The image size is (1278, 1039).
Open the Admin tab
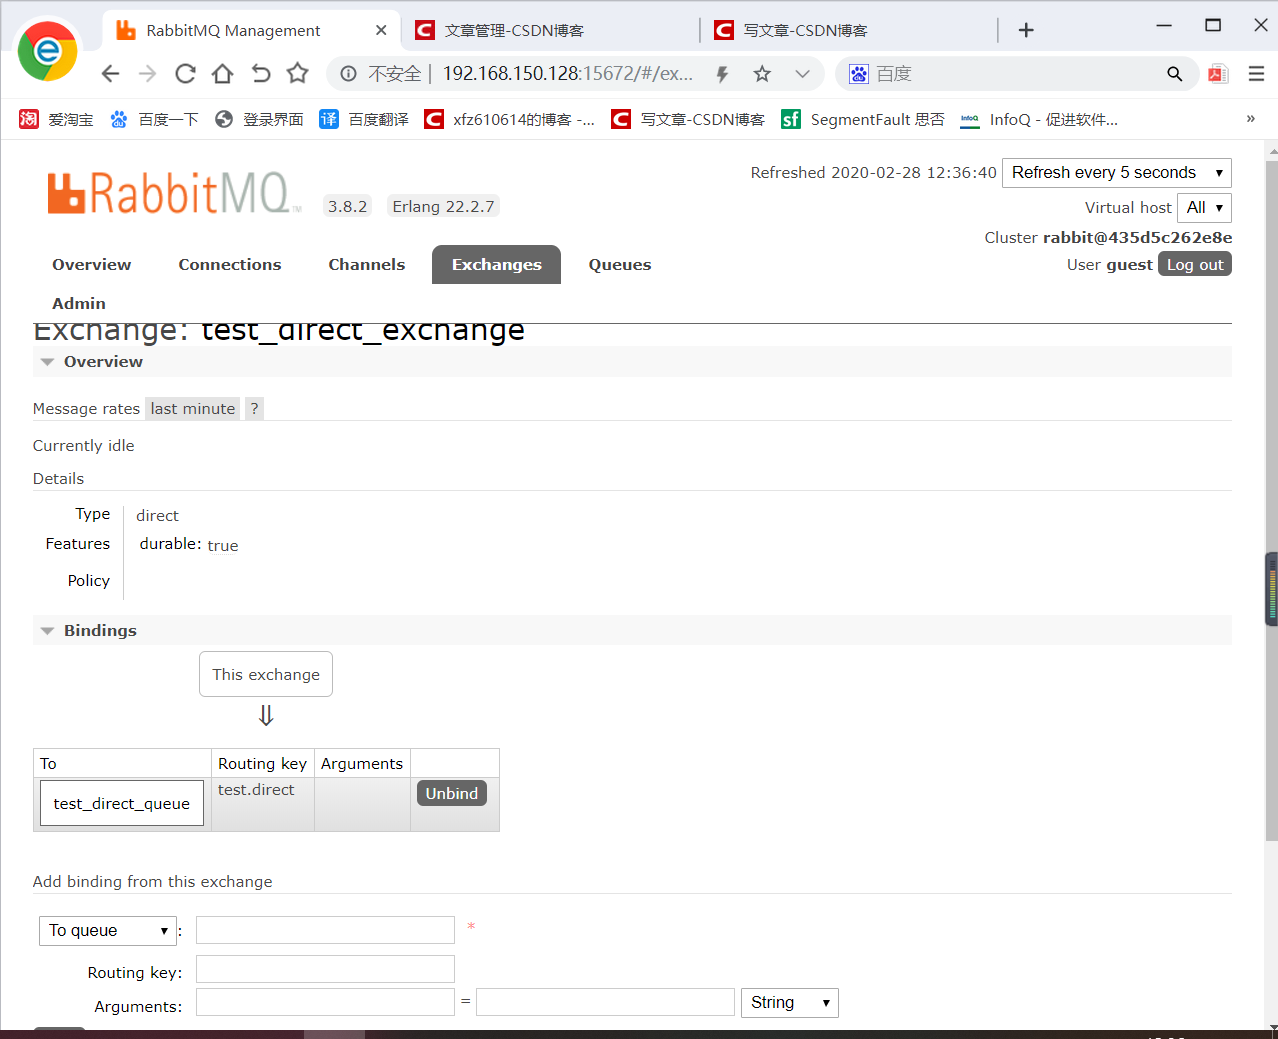point(79,304)
